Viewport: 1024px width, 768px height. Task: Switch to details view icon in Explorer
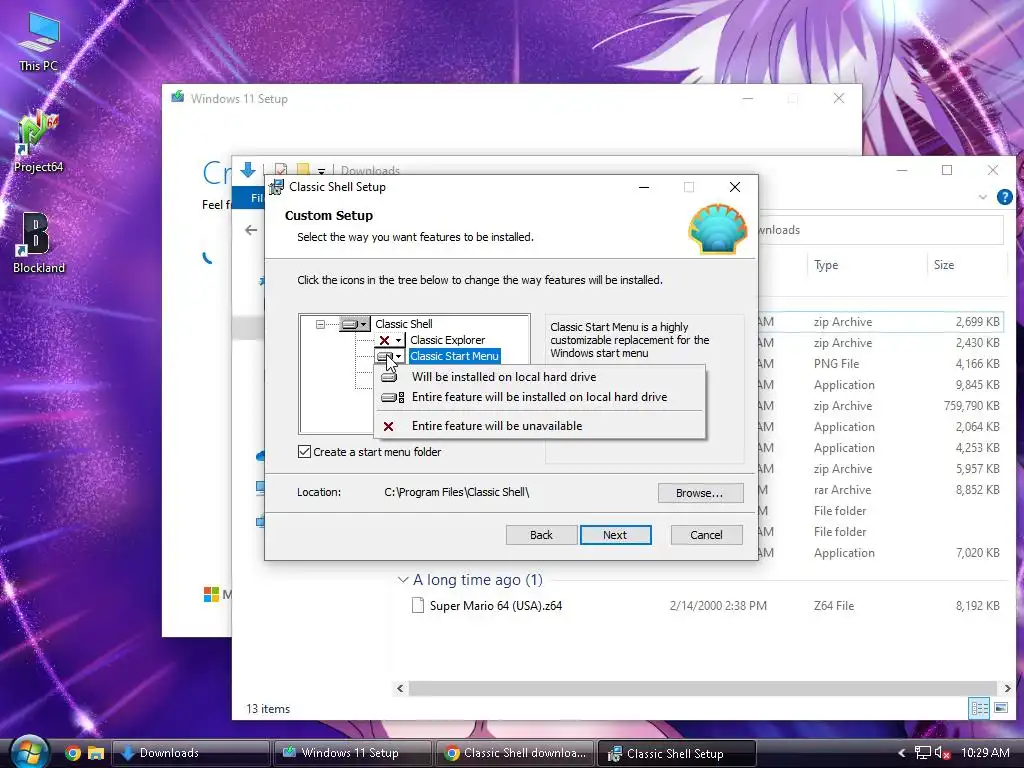[979, 708]
